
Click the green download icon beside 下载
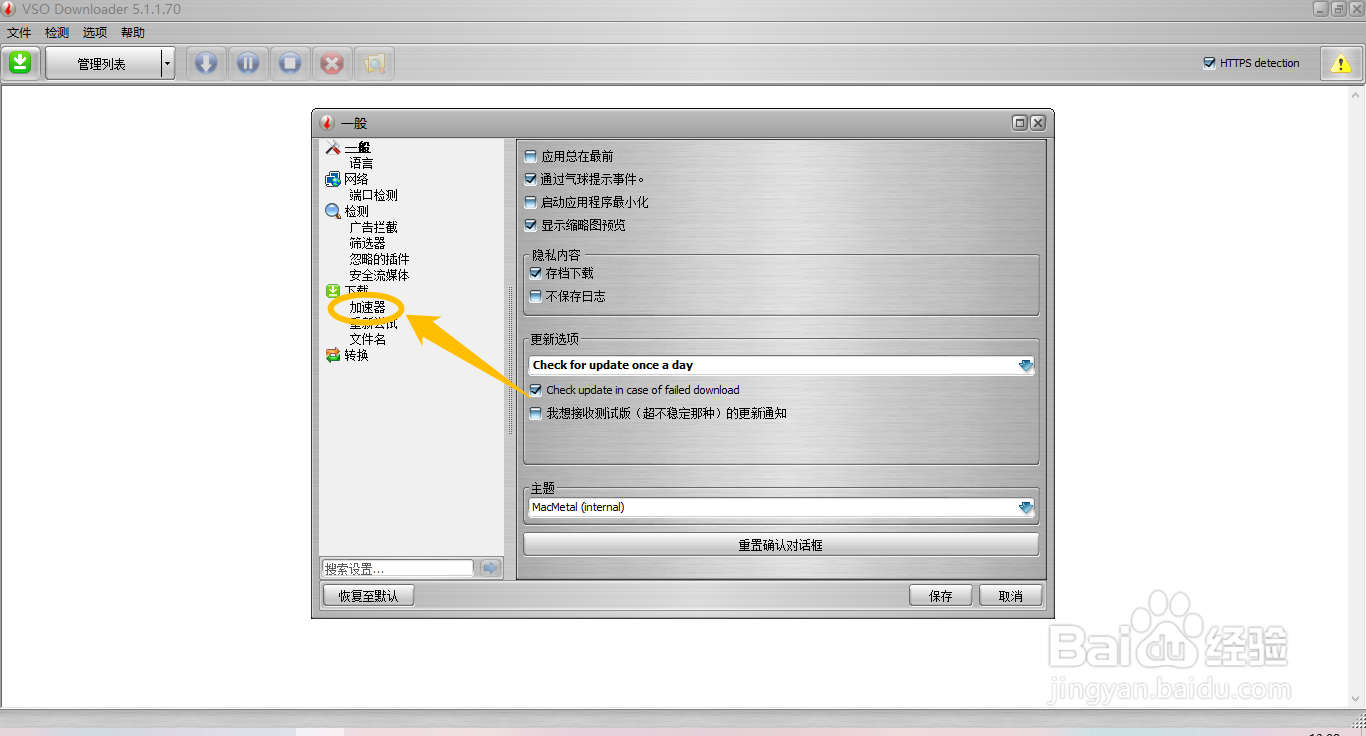(333, 291)
